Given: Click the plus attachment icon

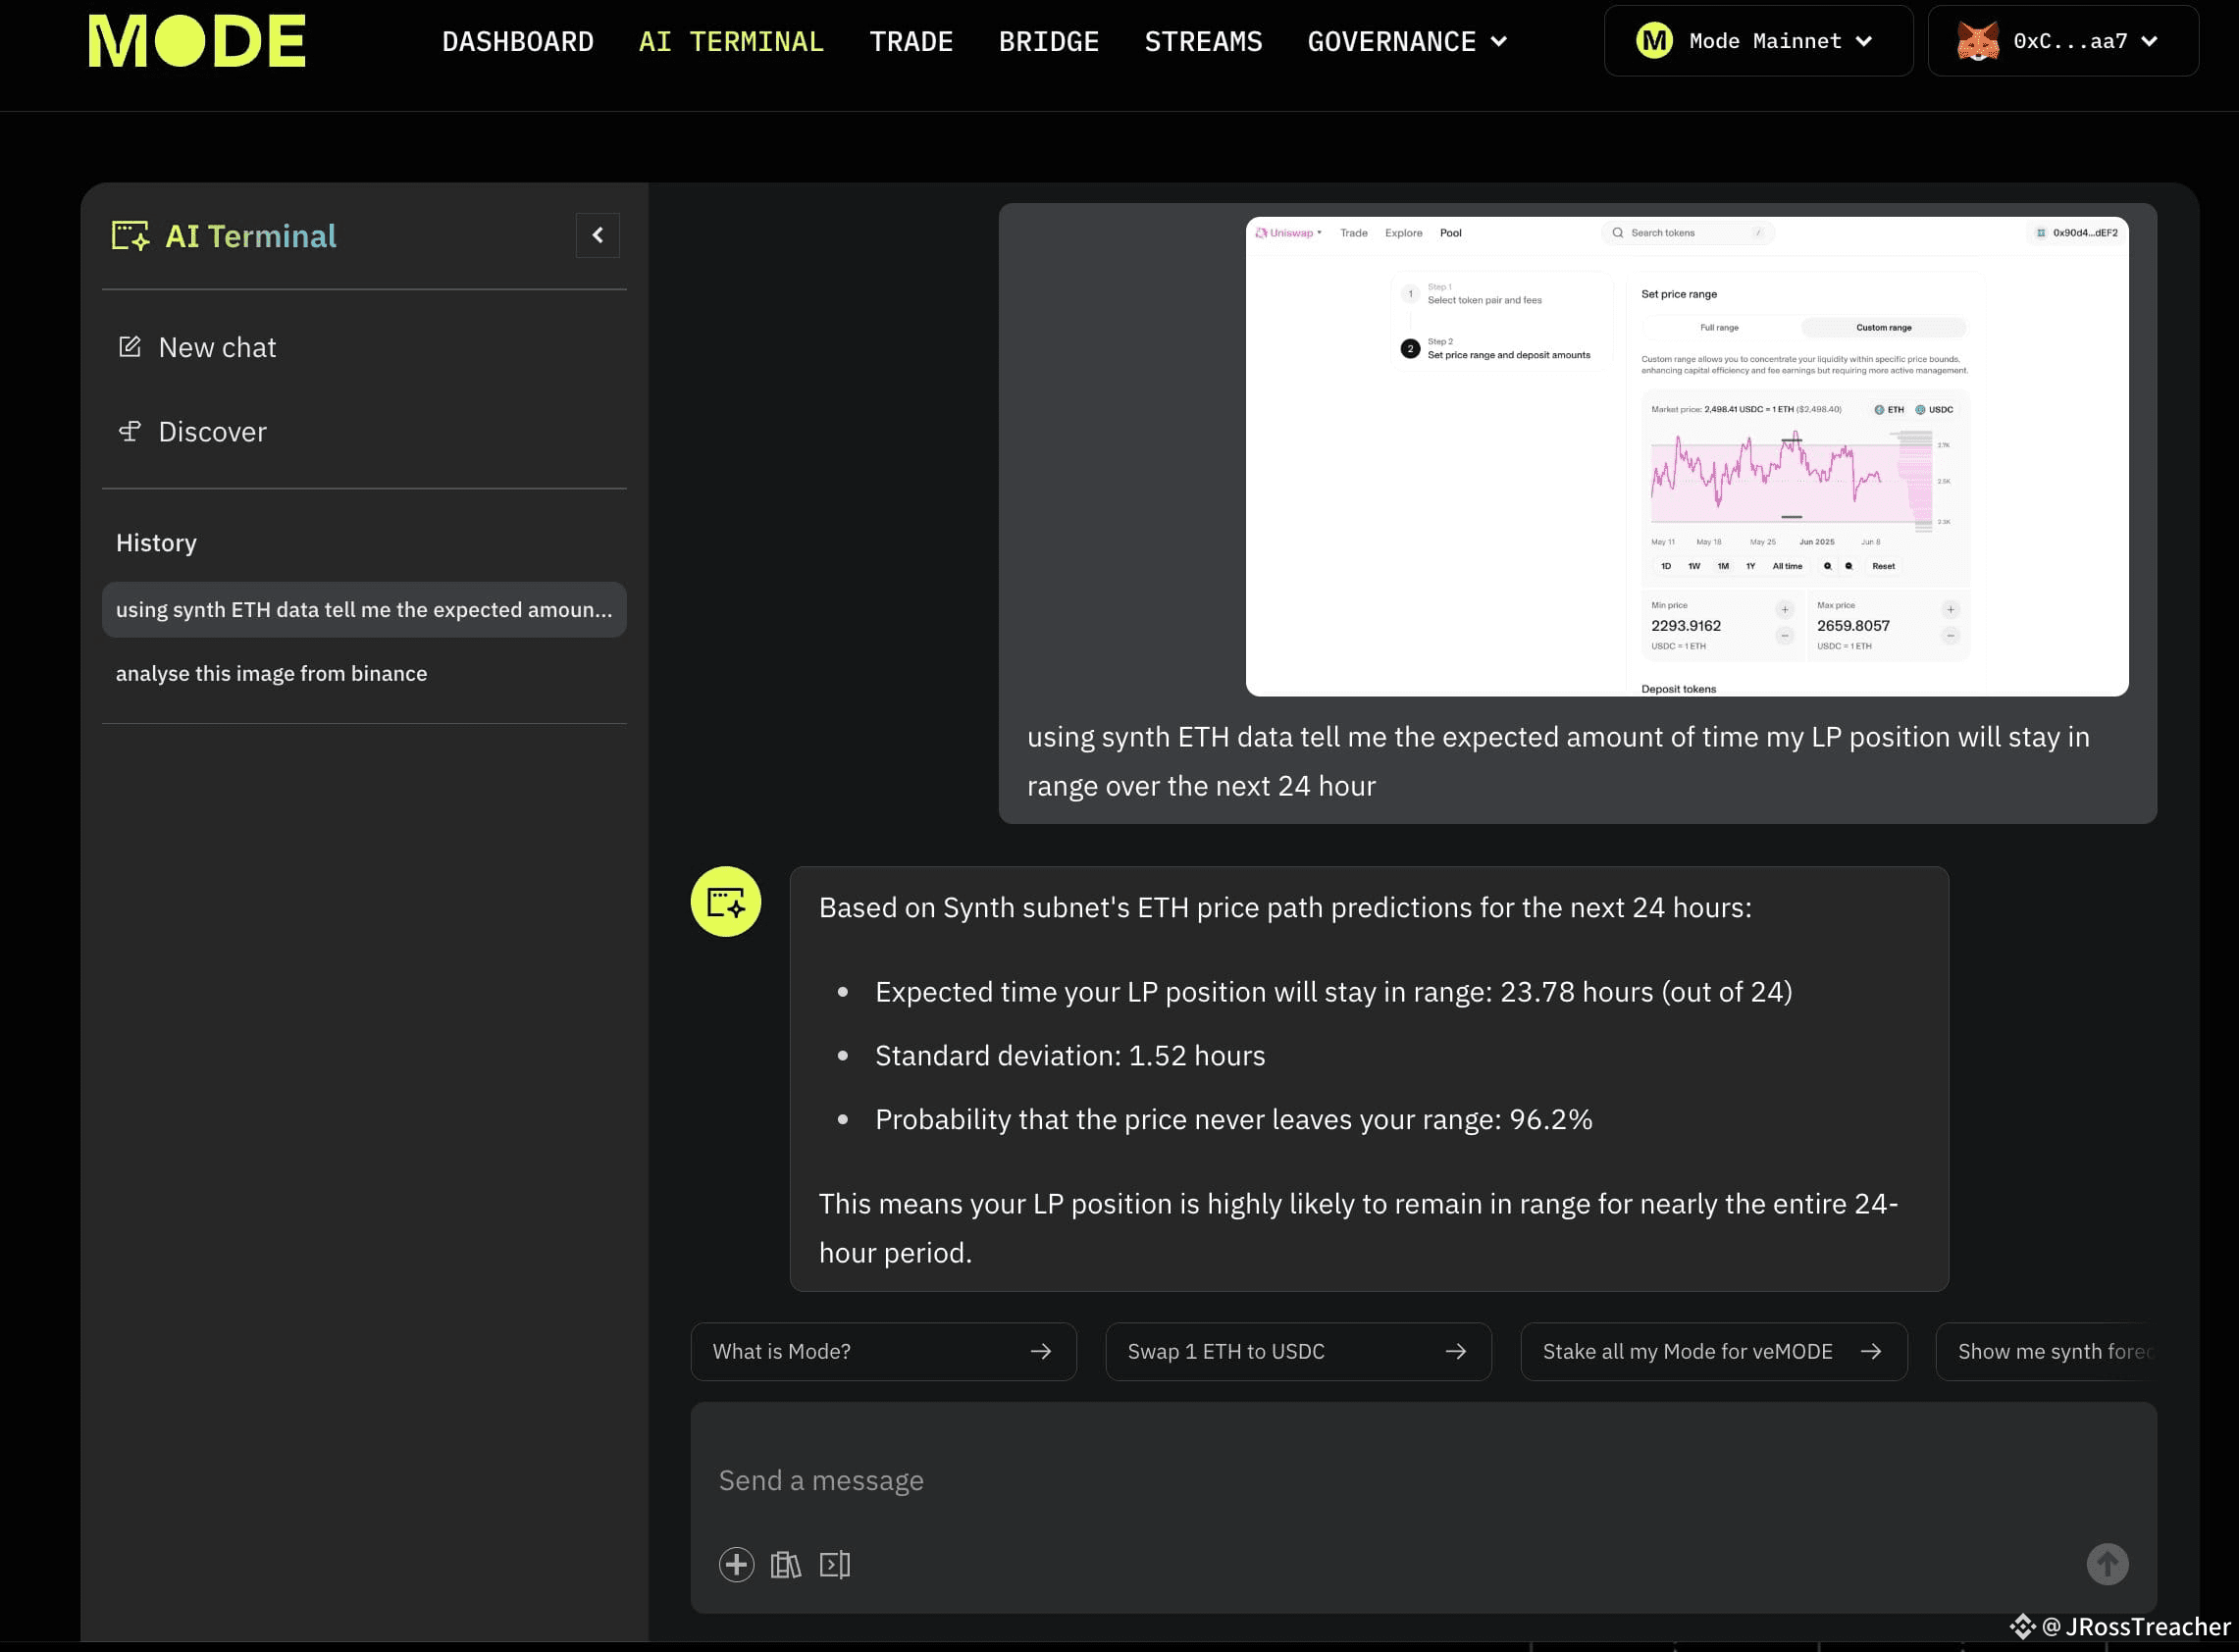Looking at the screenshot, I should [x=736, y=1564].
